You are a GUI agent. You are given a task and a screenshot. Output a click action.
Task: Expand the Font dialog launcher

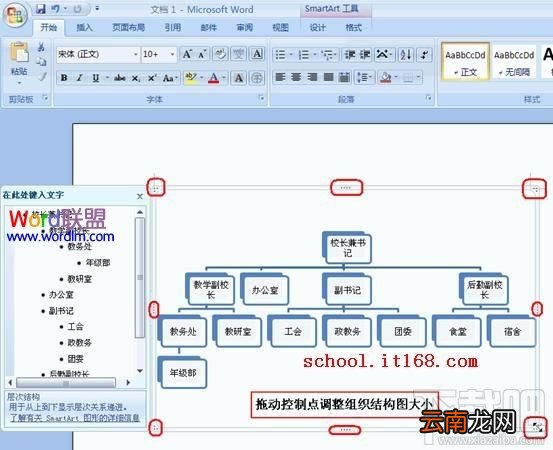click(261, 98)
